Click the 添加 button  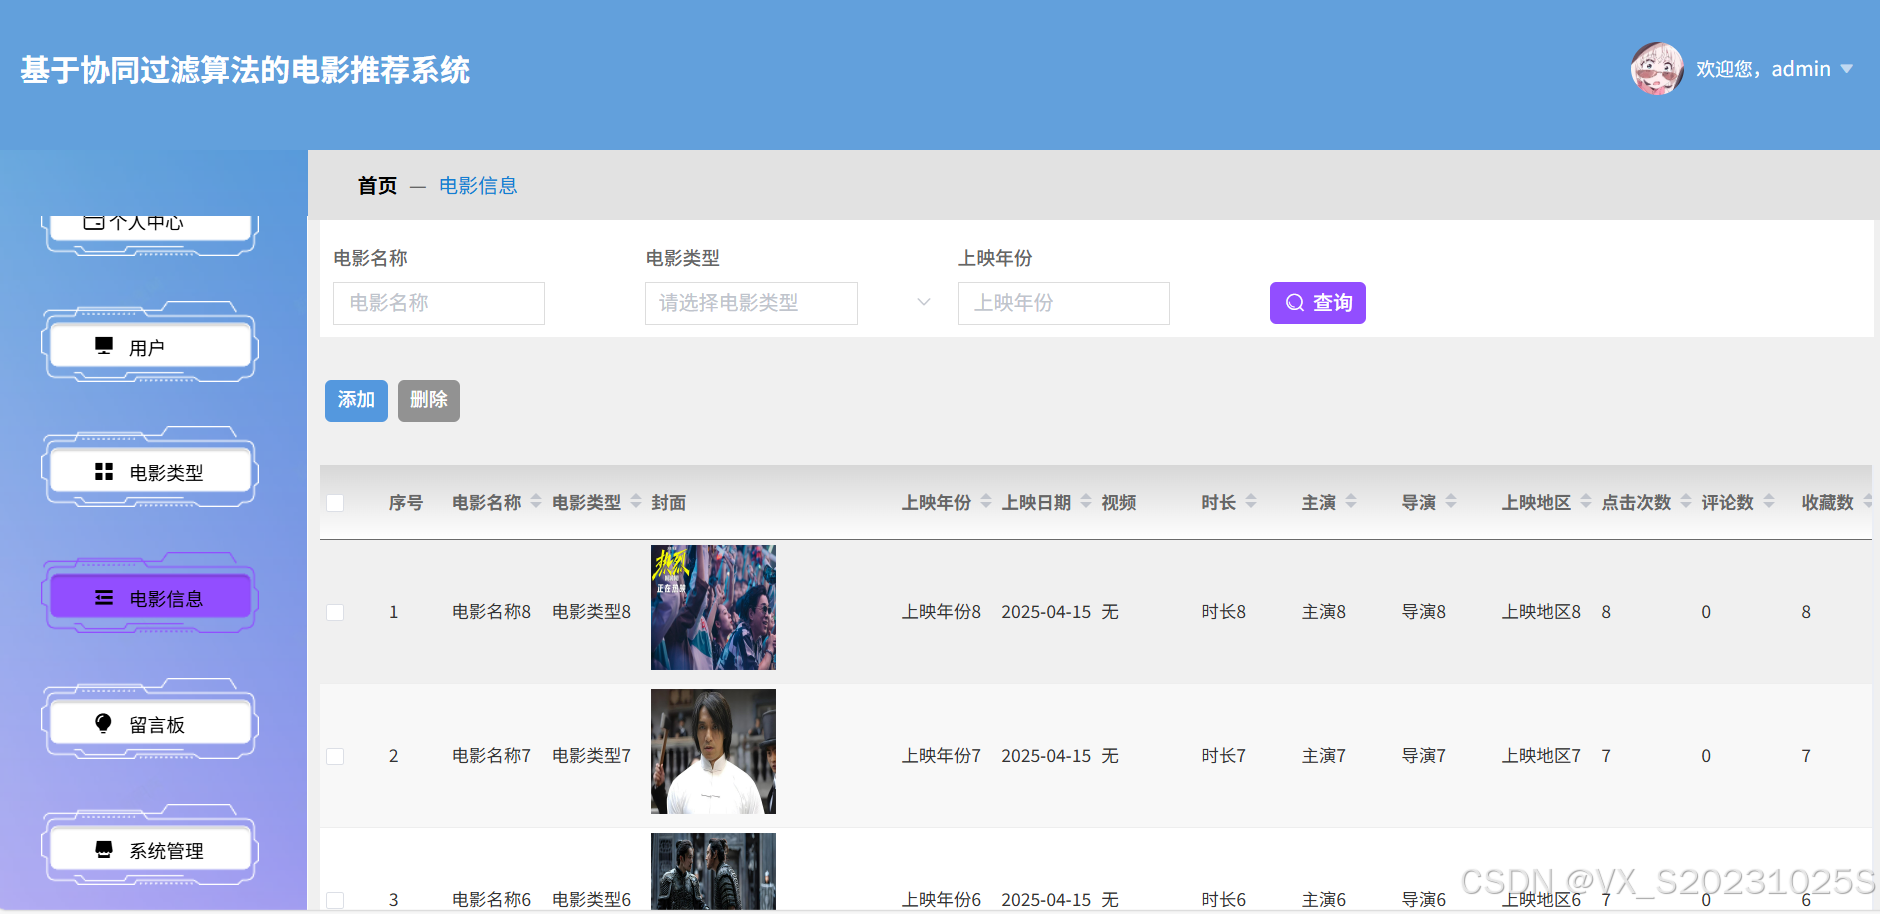click(x=356, y=400)
